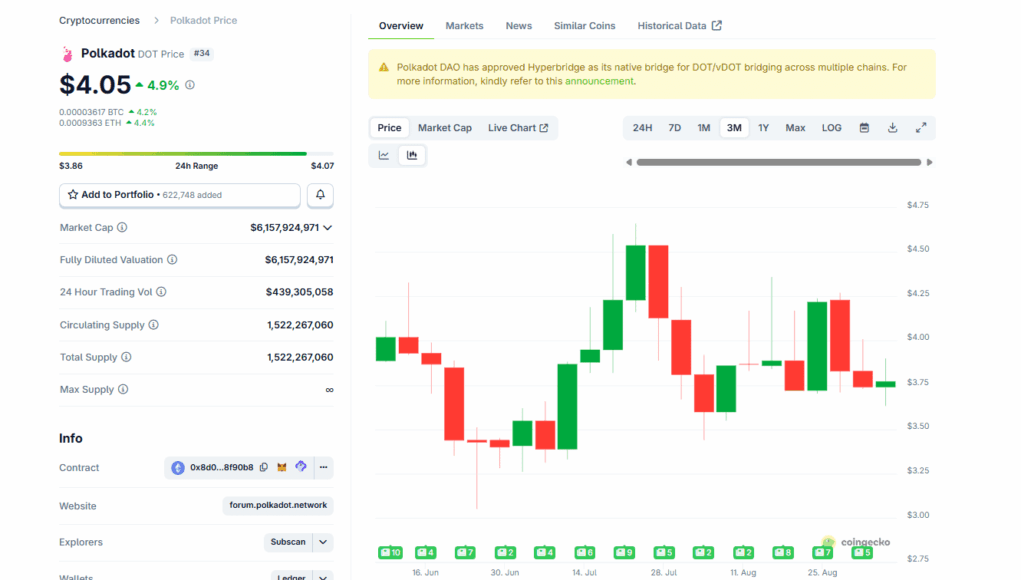Screen dimensions: 1021x580
Task: Click the $439,305,058 trading volume value
Action: tap(300, 292)
